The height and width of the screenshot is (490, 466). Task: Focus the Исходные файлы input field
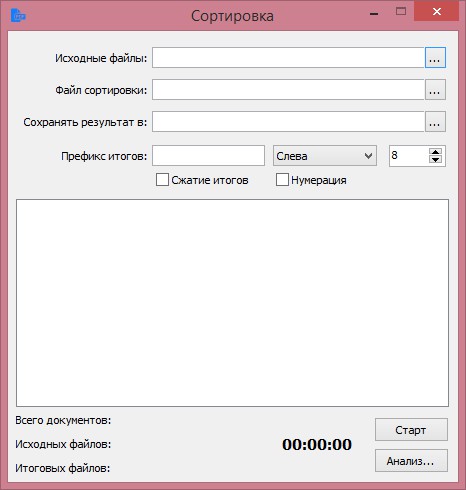288,58
